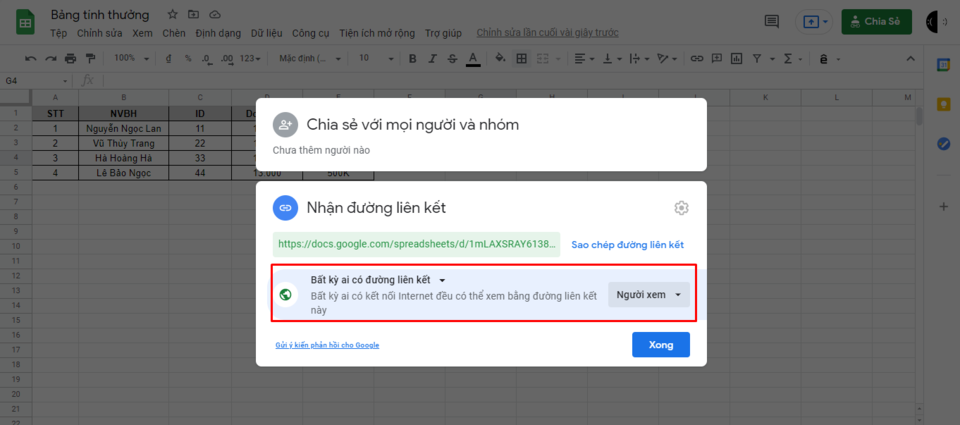Click the undo icon in toolbar
This screenshot has height=425, width=960.
point(30,59)
